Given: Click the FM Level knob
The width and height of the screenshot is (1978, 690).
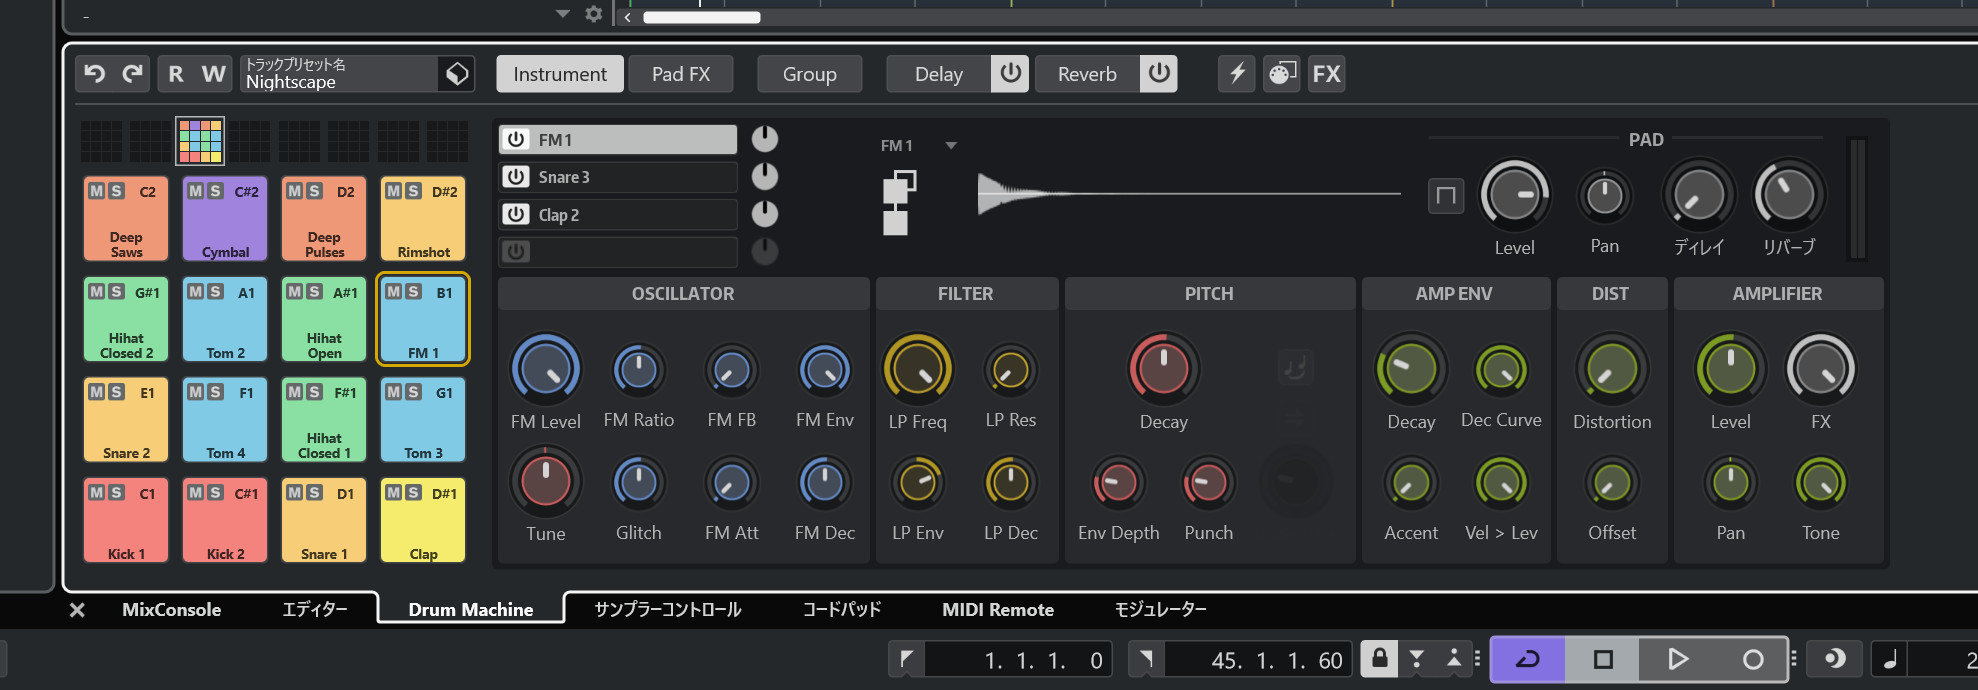Looking at the screenshot, I should [546, 369].
